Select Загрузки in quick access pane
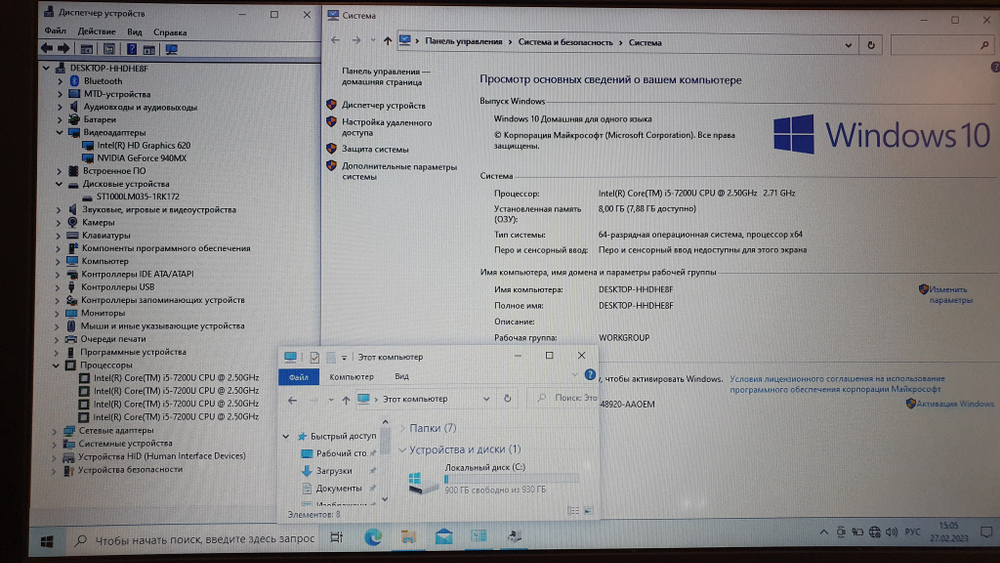1000x563 pixels. tap(334, 471)
